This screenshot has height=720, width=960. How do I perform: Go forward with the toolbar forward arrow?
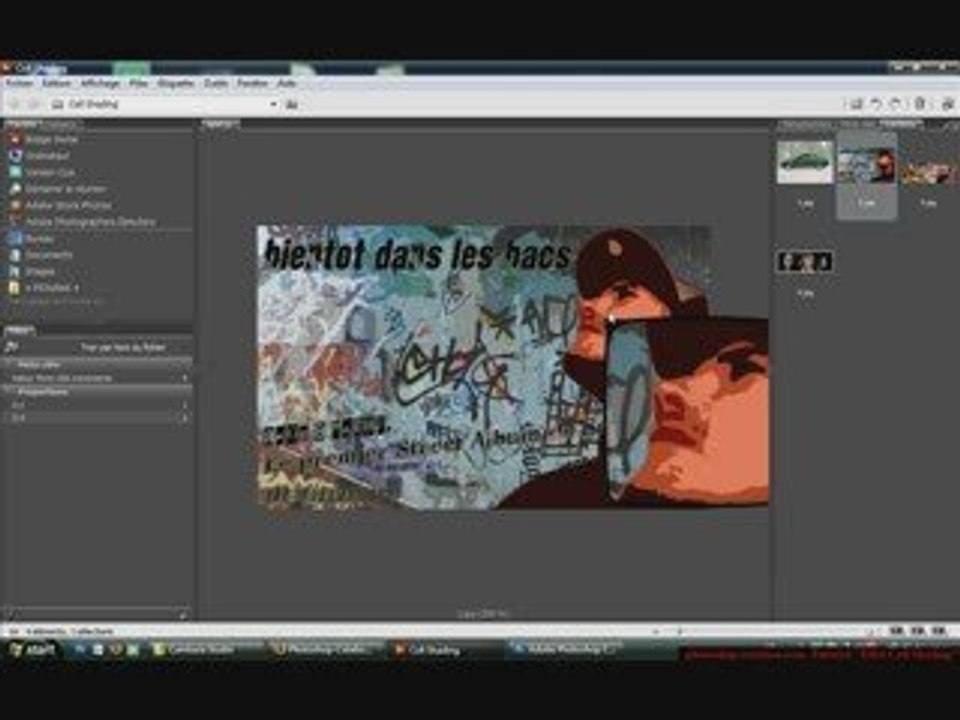tap(34, 105)
